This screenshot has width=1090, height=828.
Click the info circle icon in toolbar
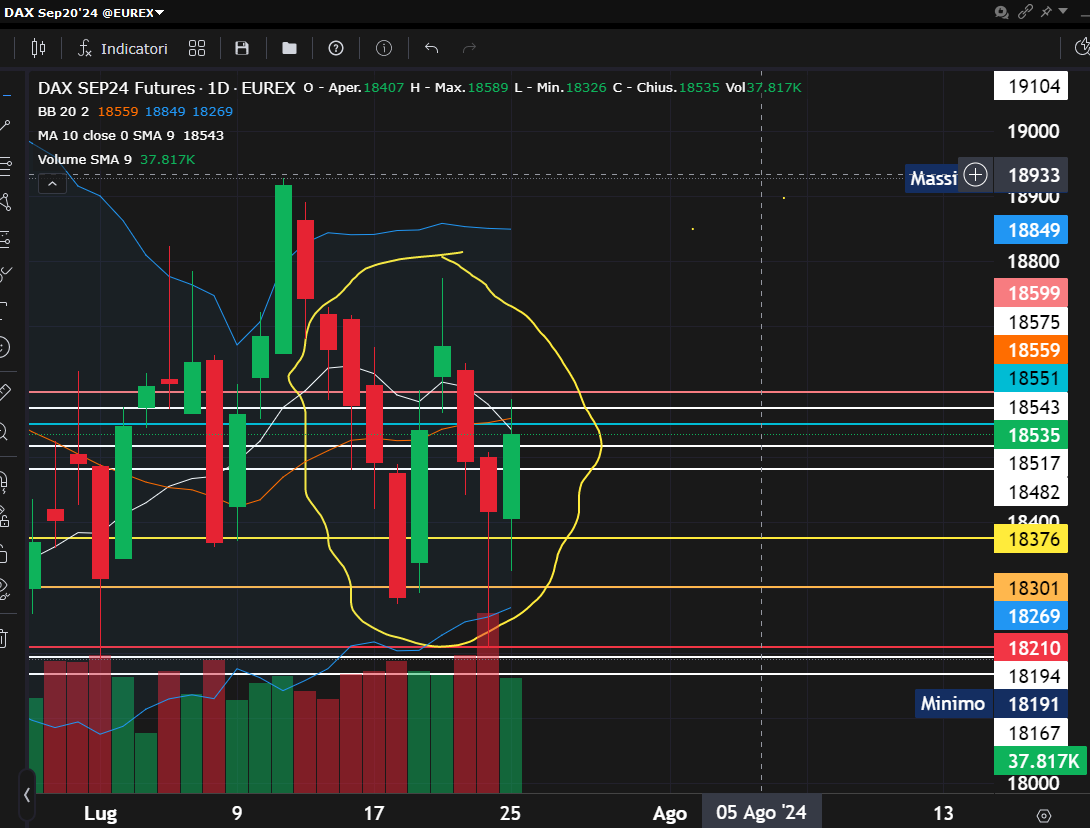tap(384, 48)
